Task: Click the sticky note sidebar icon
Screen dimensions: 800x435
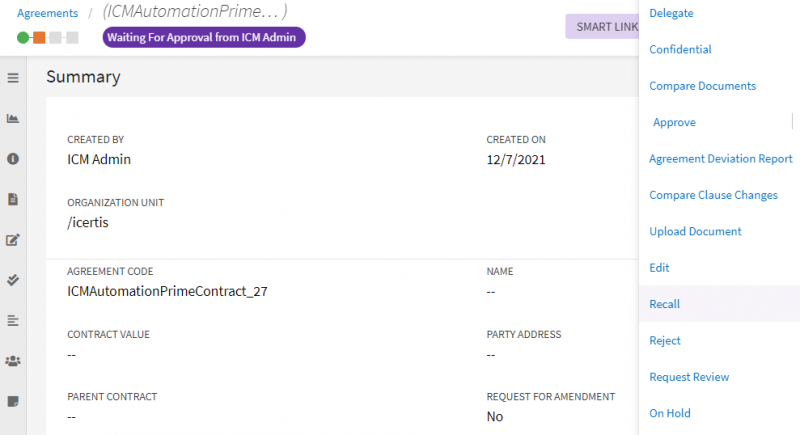Action: 13,401
